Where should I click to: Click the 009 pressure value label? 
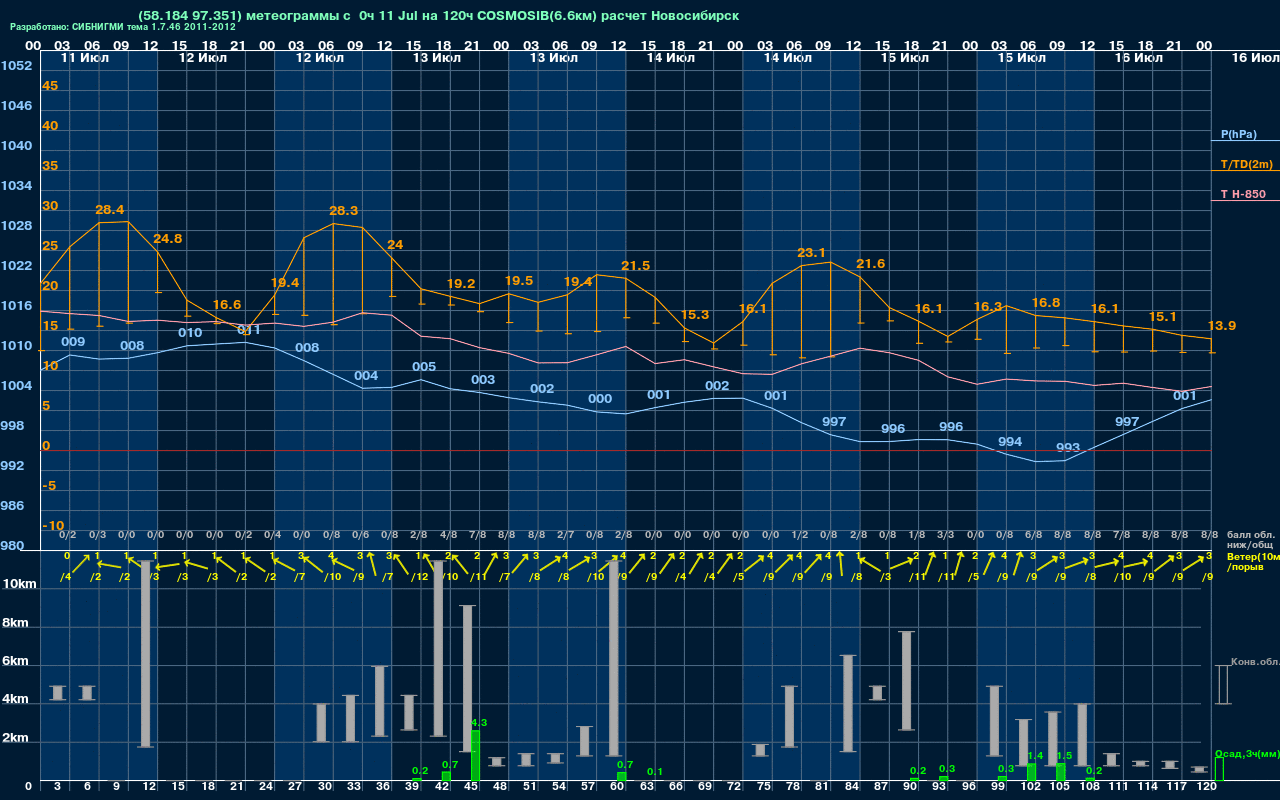[73, 342]
